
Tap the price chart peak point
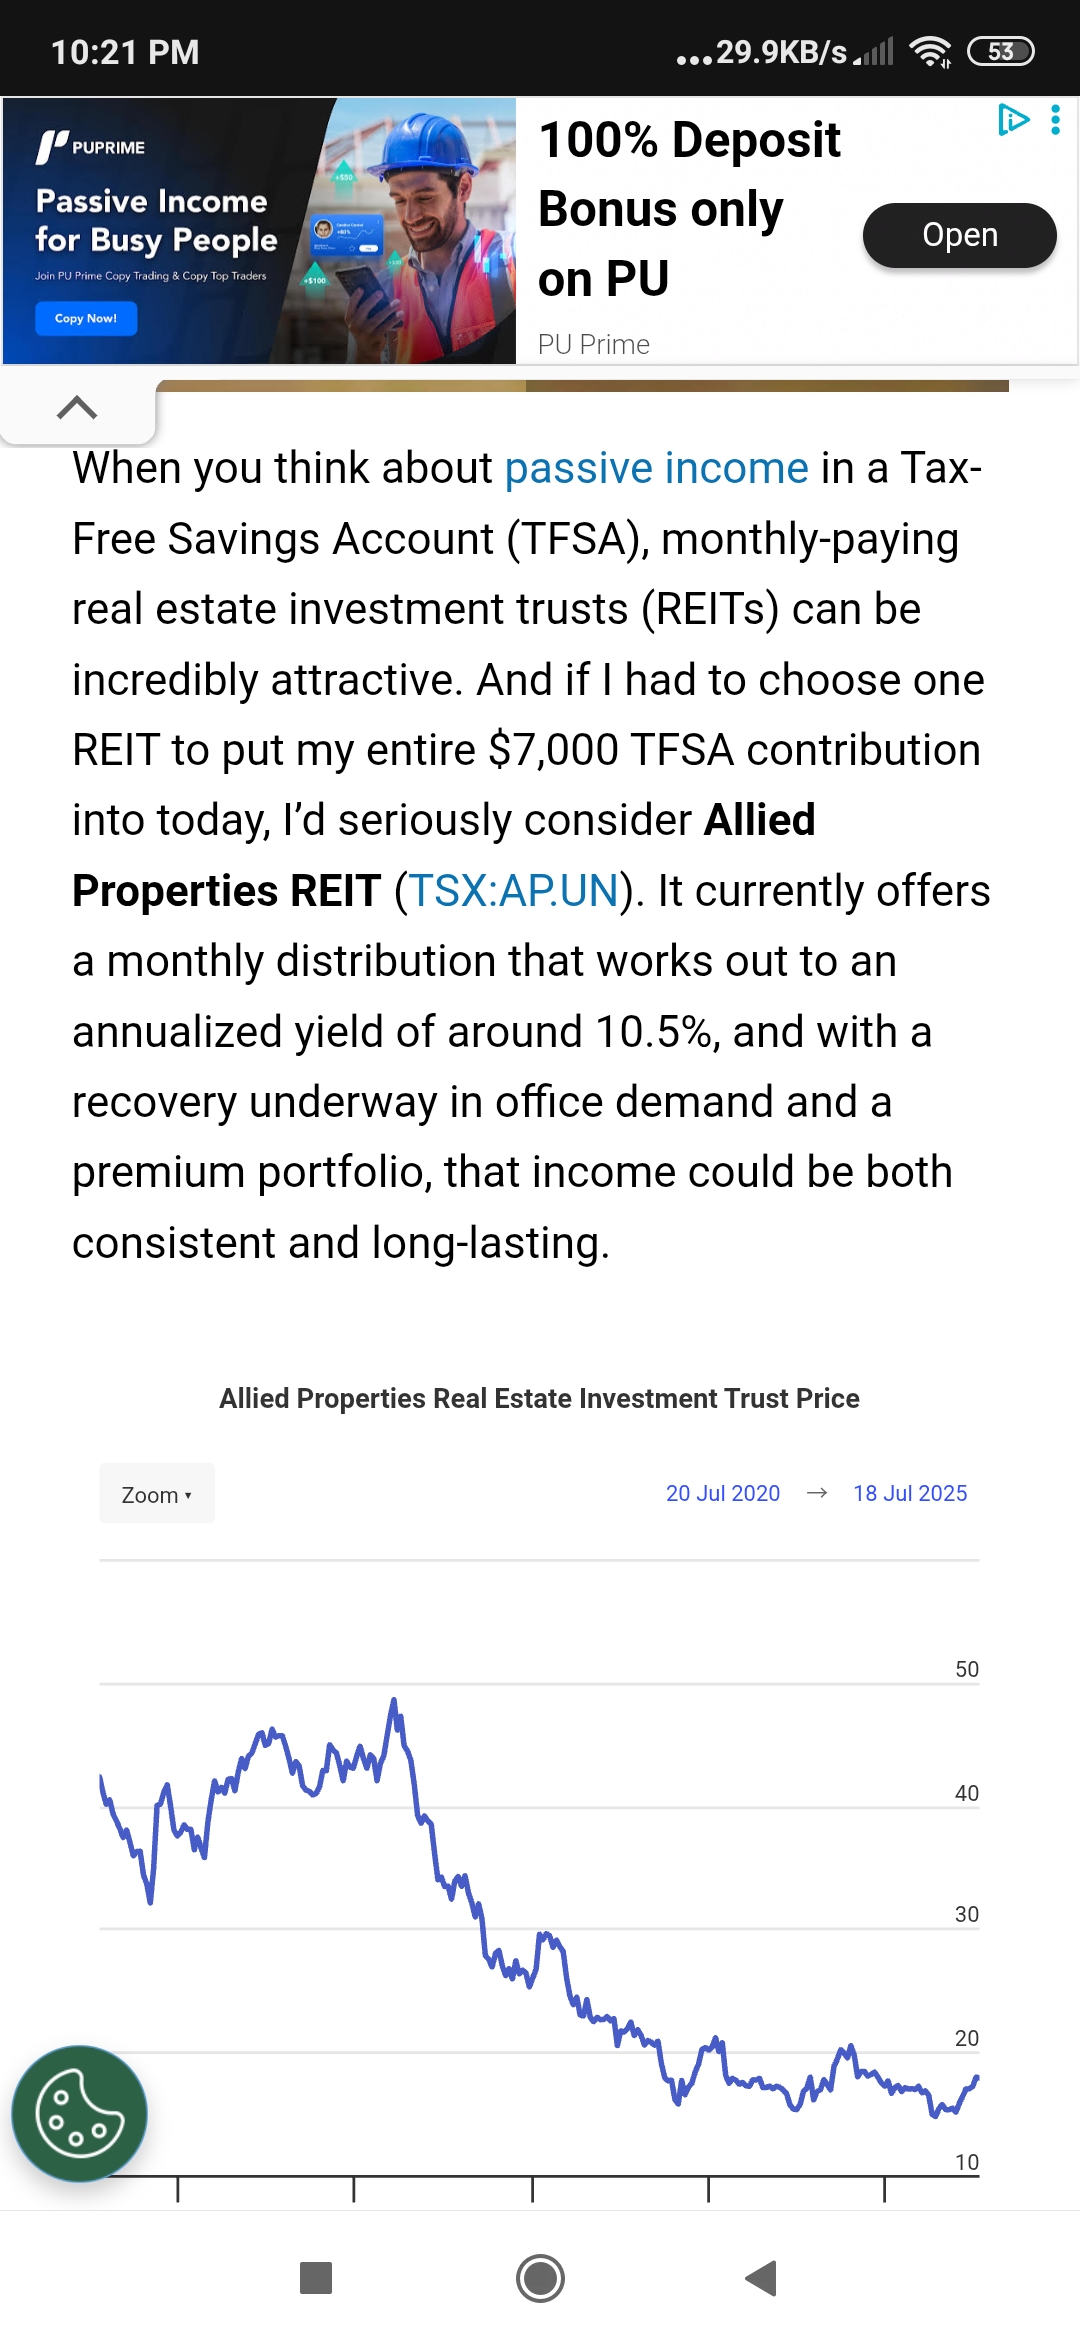(x=394, y=1700)
